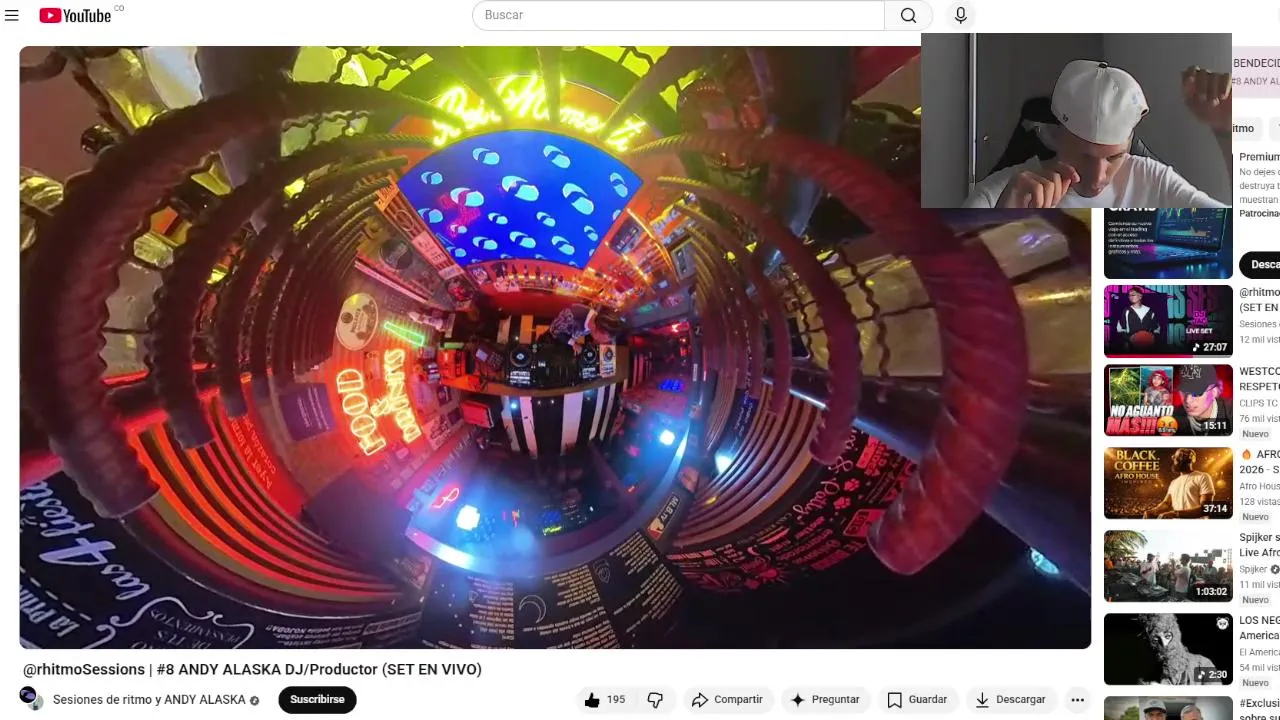Screen dimensions: 1280x720
Task: Open channel name Sesiones de ritmo y ANDY ALASKA
Action: (149, 700)
